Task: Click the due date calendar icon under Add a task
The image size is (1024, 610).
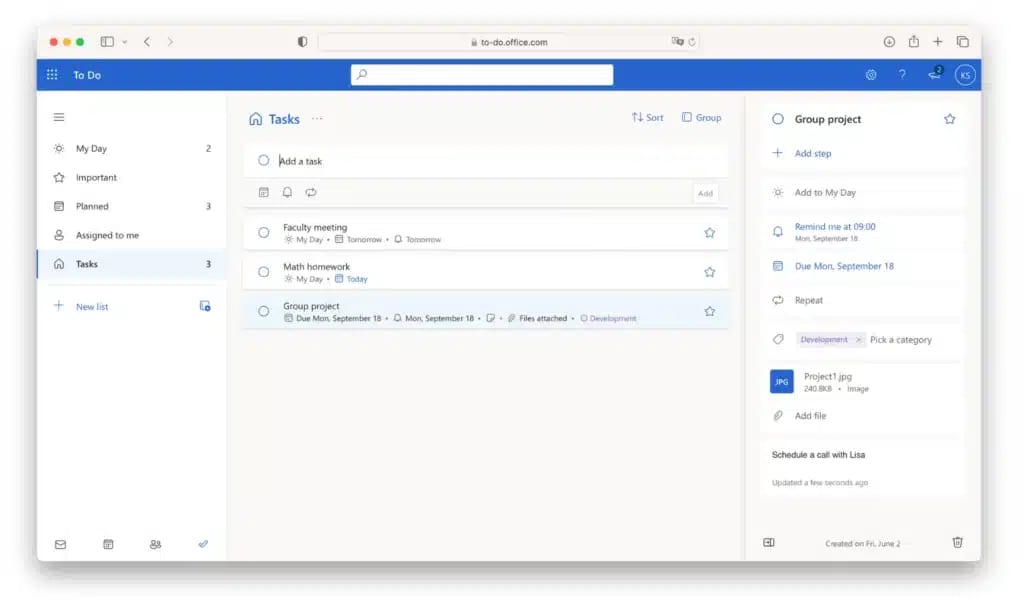Action: [263, 193]
